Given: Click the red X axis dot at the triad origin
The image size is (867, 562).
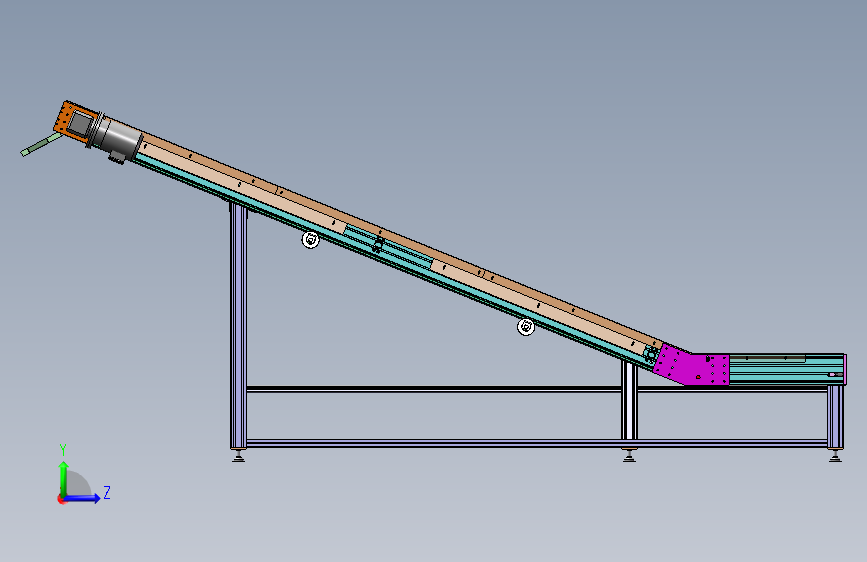Looking at the screenshot, I should (x=60, y=499).
